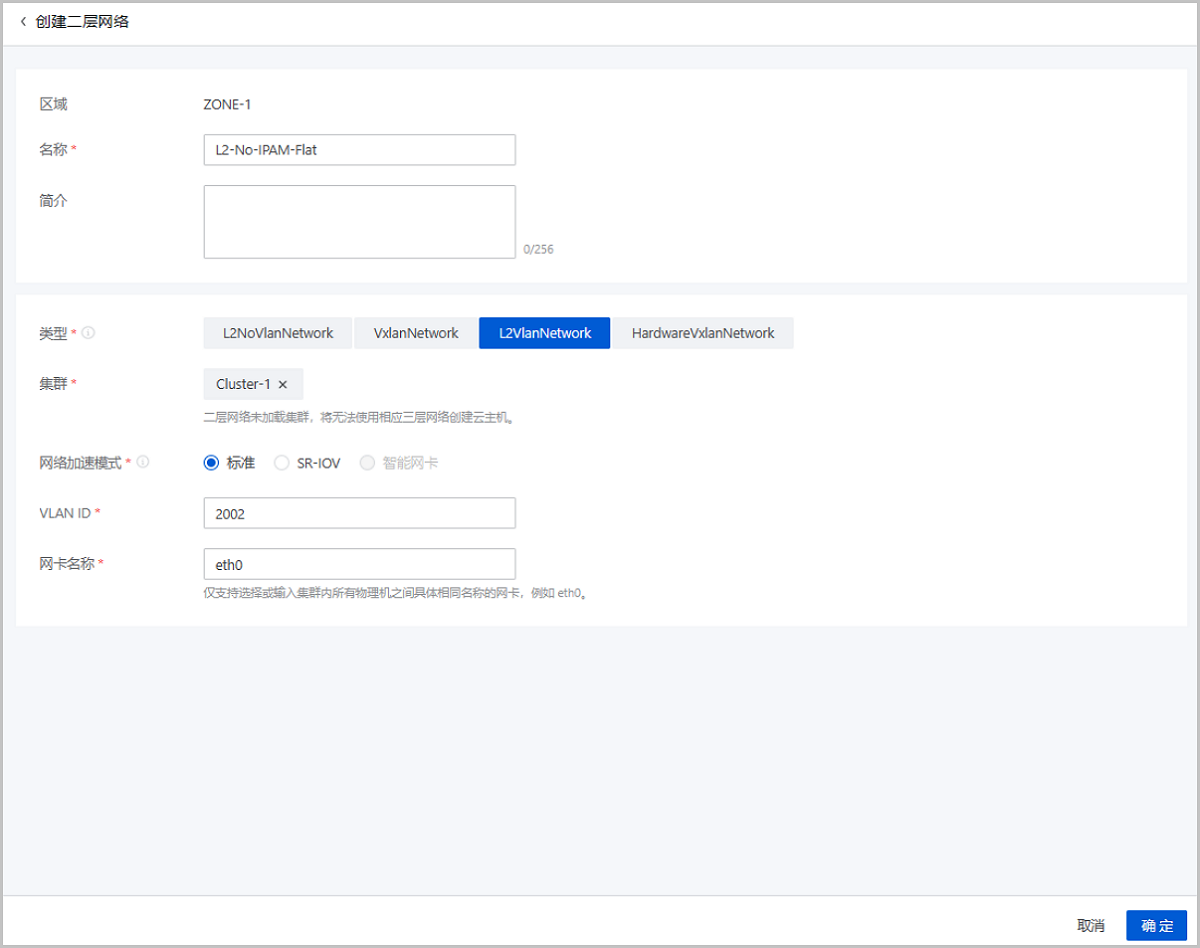Select the HardwareVxlanNetwork type
The image size is (1200, 948).
point(703,332)
